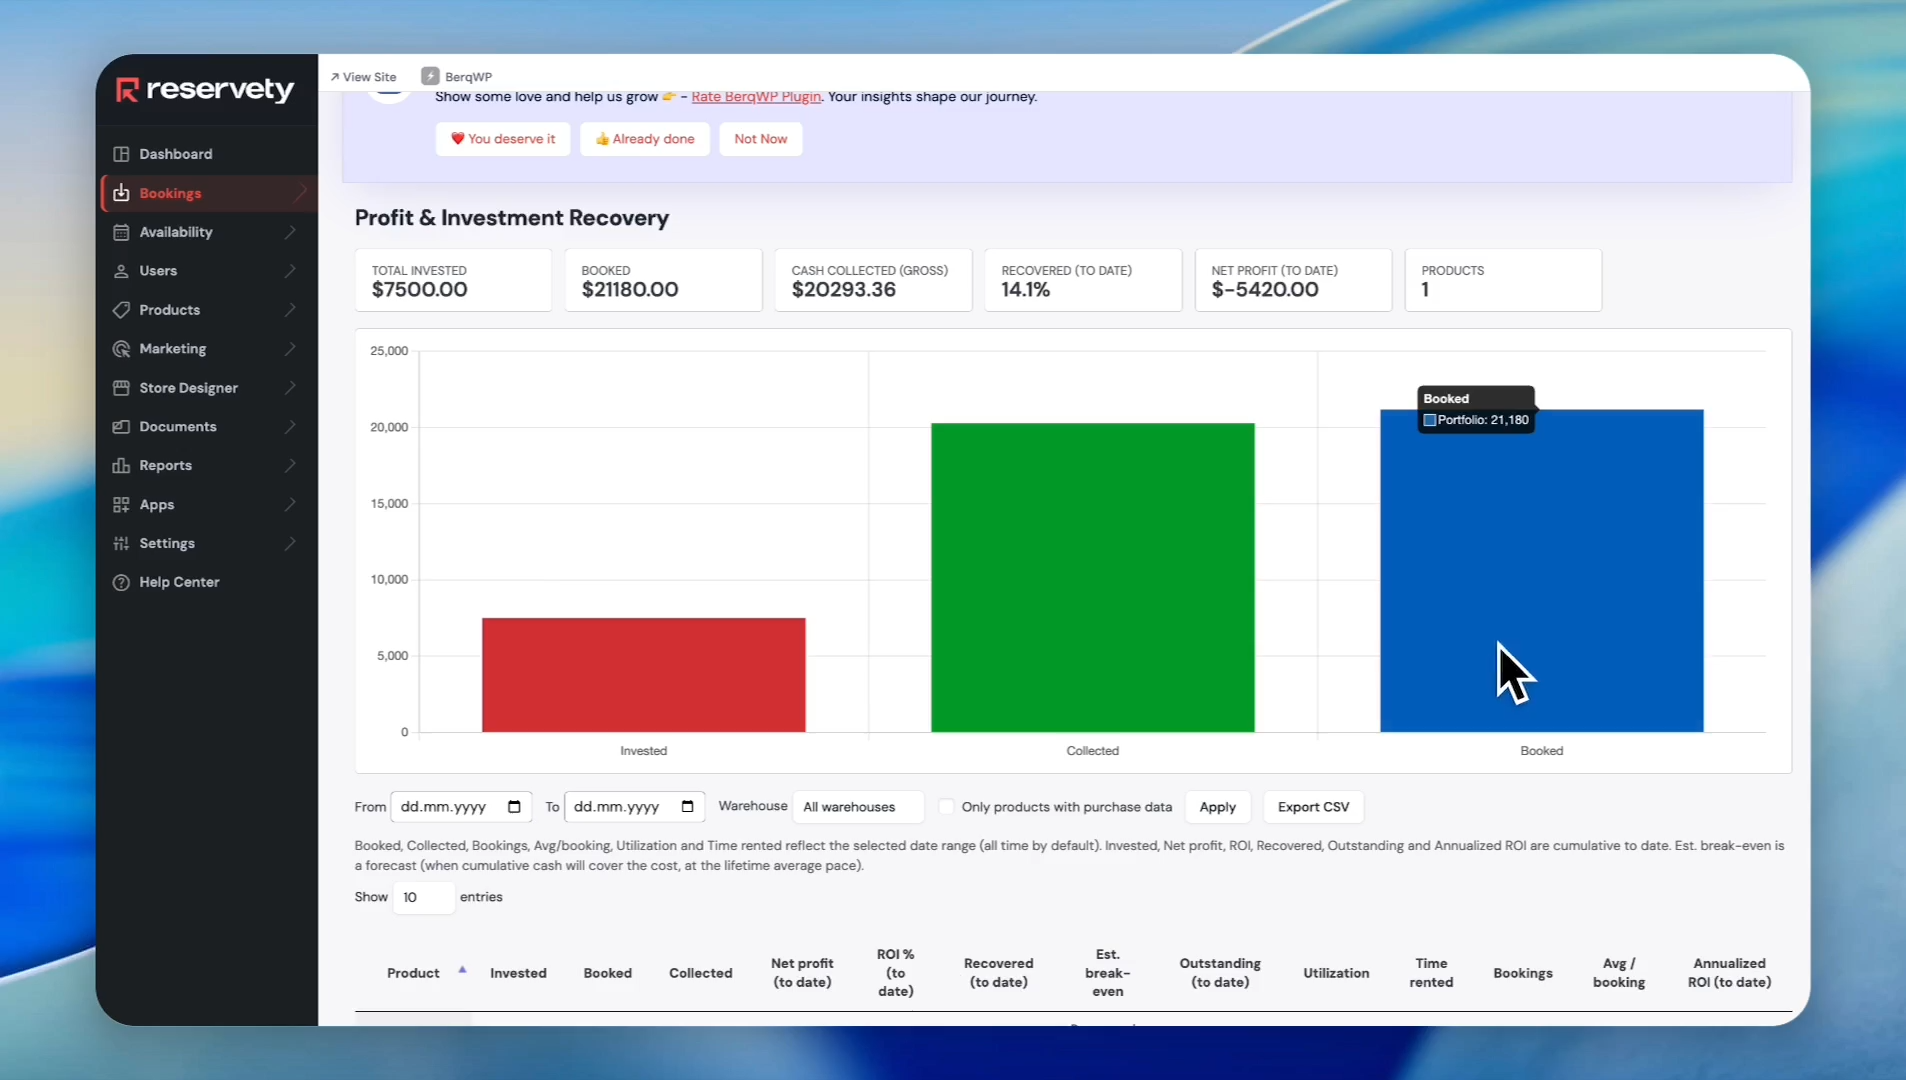Click the Total Invested $7500.00 card
The image size is (1906, 1080).
click(x=453, y=280)
